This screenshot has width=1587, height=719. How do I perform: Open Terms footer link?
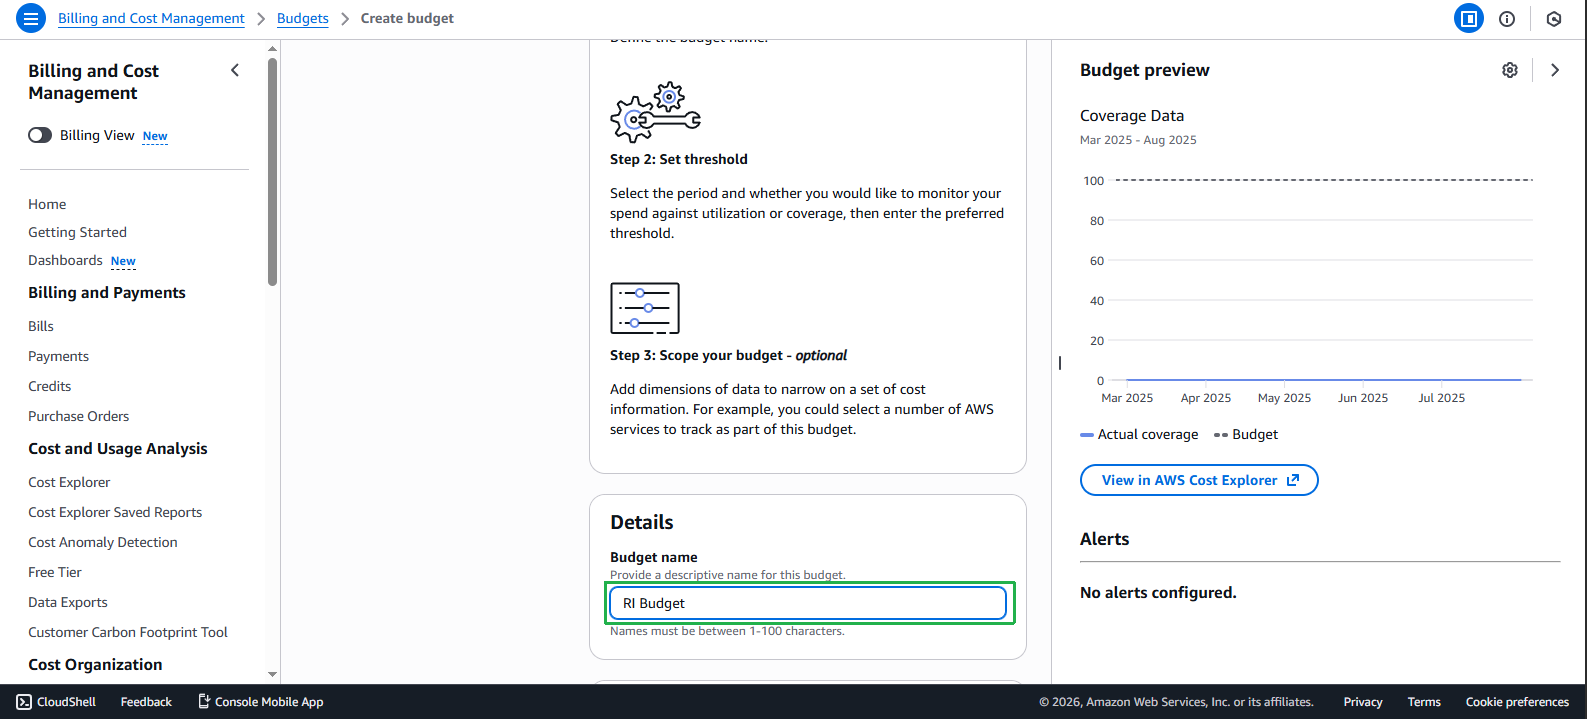tap(1424, 702)
